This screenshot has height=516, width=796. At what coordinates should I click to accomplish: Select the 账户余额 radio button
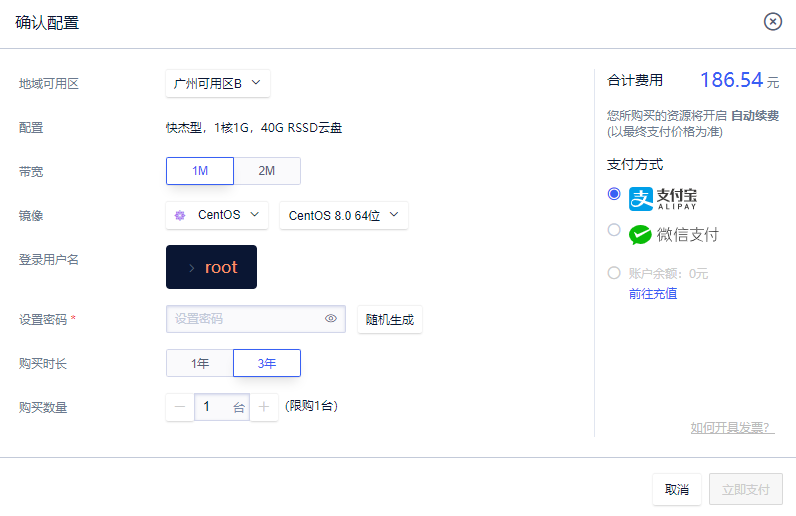(x=614, y=273)
